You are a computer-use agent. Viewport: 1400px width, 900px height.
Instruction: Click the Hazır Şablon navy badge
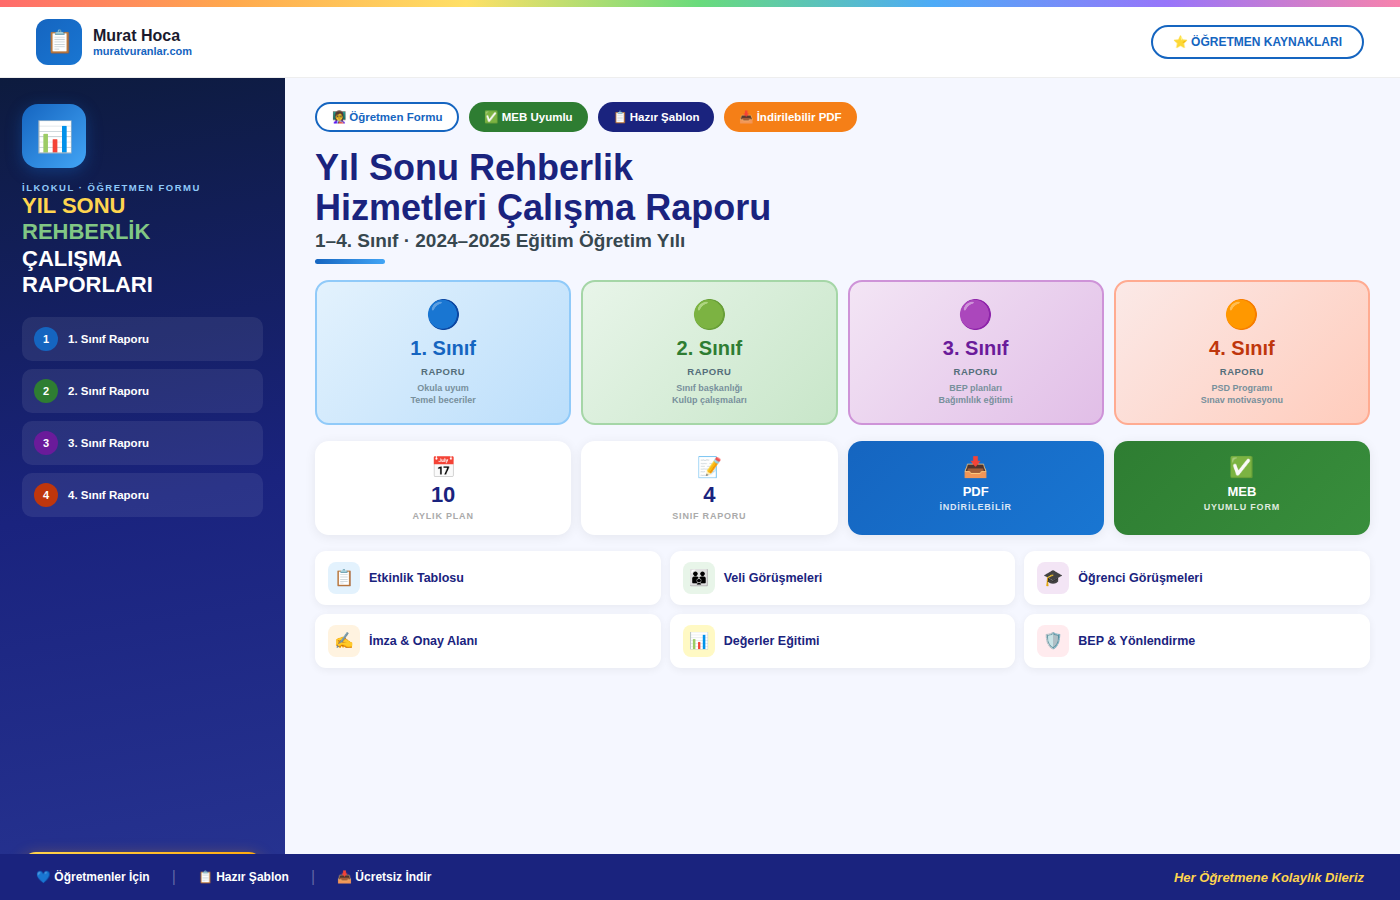(x=656, y=117)
